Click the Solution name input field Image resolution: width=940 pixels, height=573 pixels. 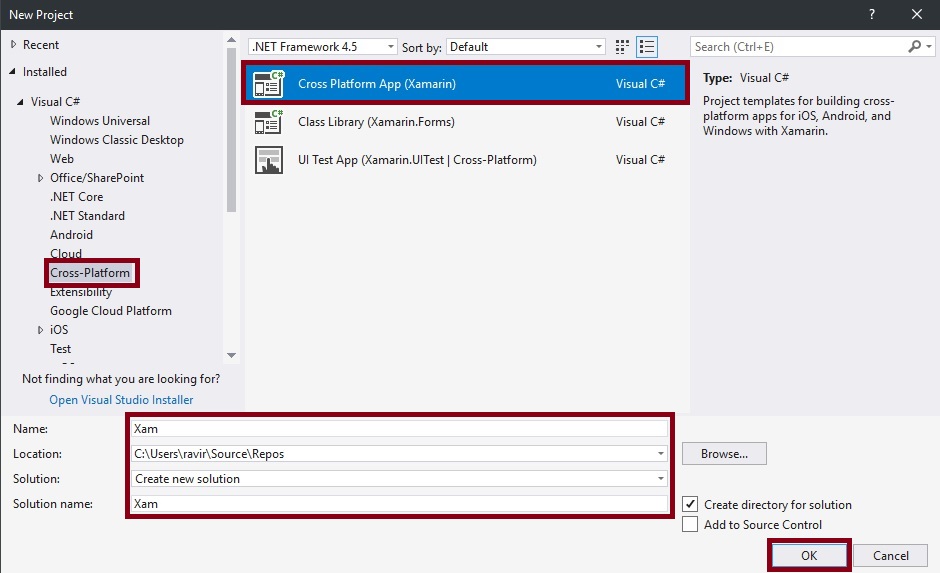tap(399, 503)
